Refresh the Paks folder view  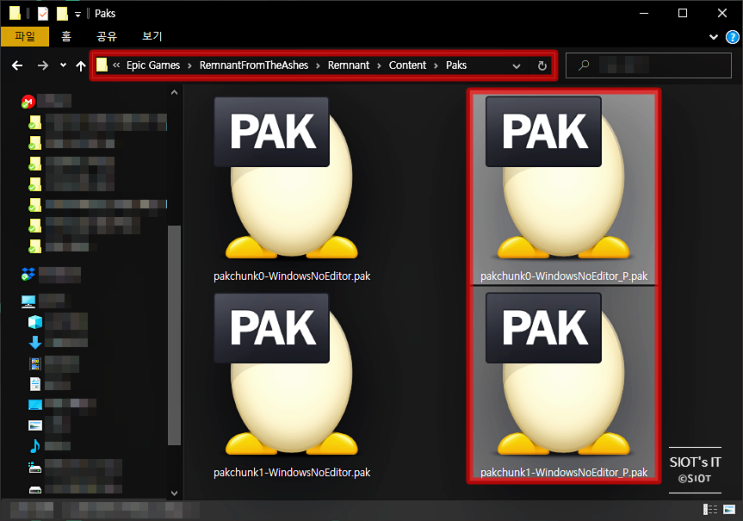tap(542, 66)
